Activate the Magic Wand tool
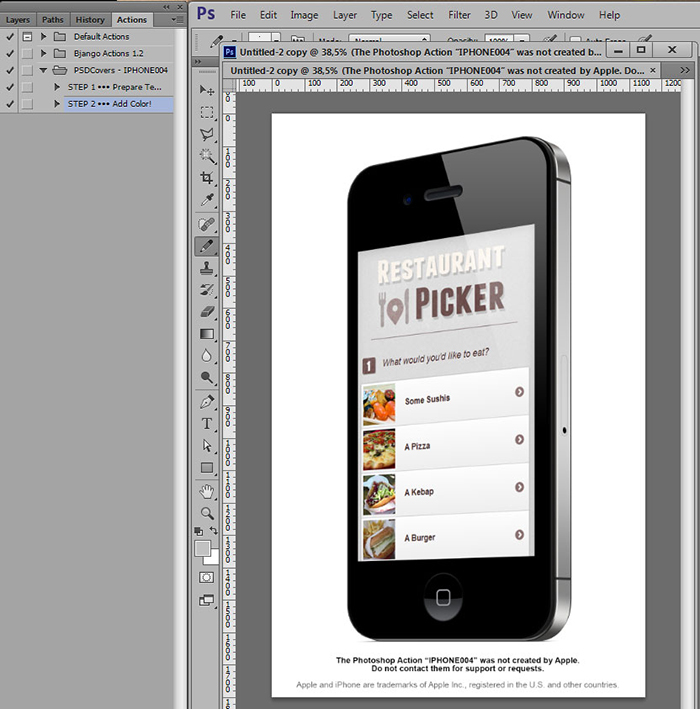Screen dimensions: 700x709 tap(207, 156)
